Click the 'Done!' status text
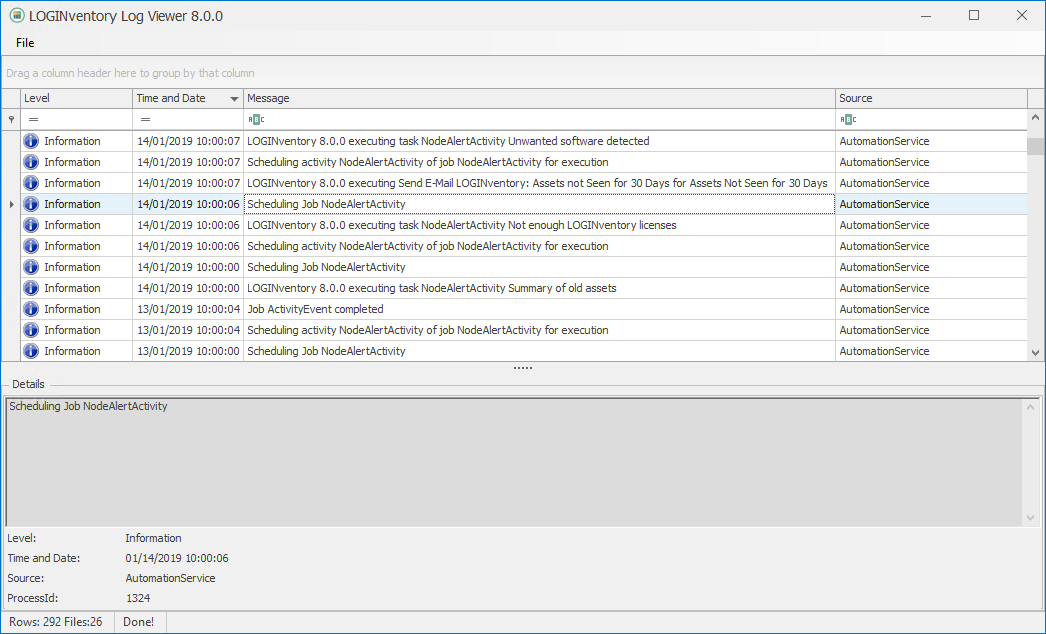This screenshot has height=634, width=1046. click(139, 622)
